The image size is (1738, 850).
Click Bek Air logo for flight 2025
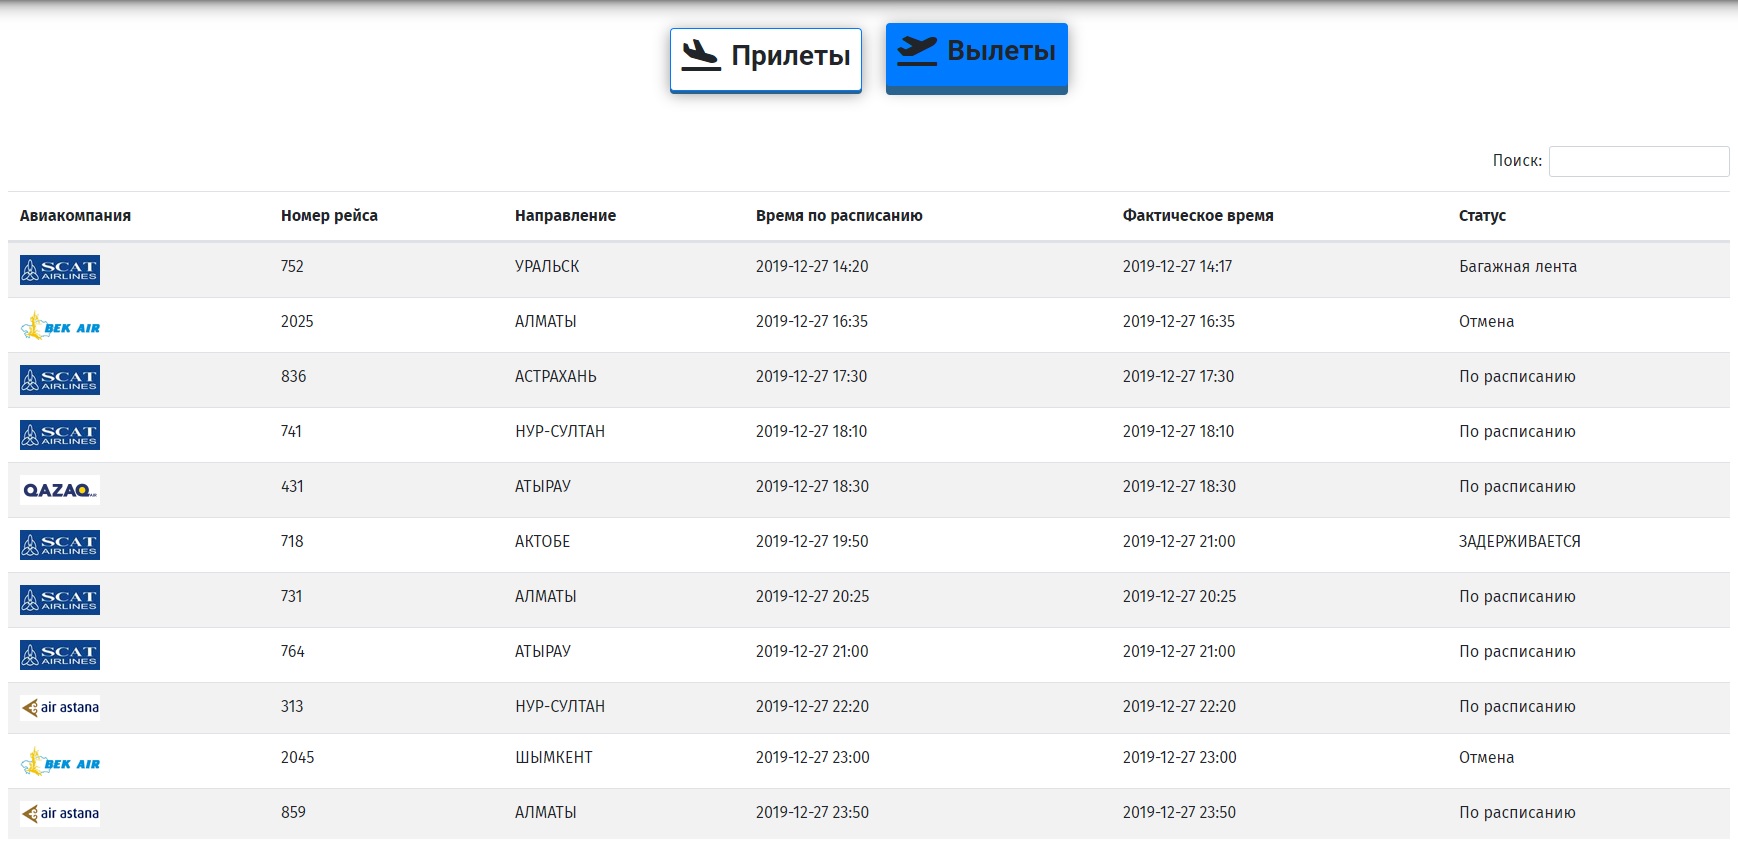pyautogui.click(x=60, y=326)
